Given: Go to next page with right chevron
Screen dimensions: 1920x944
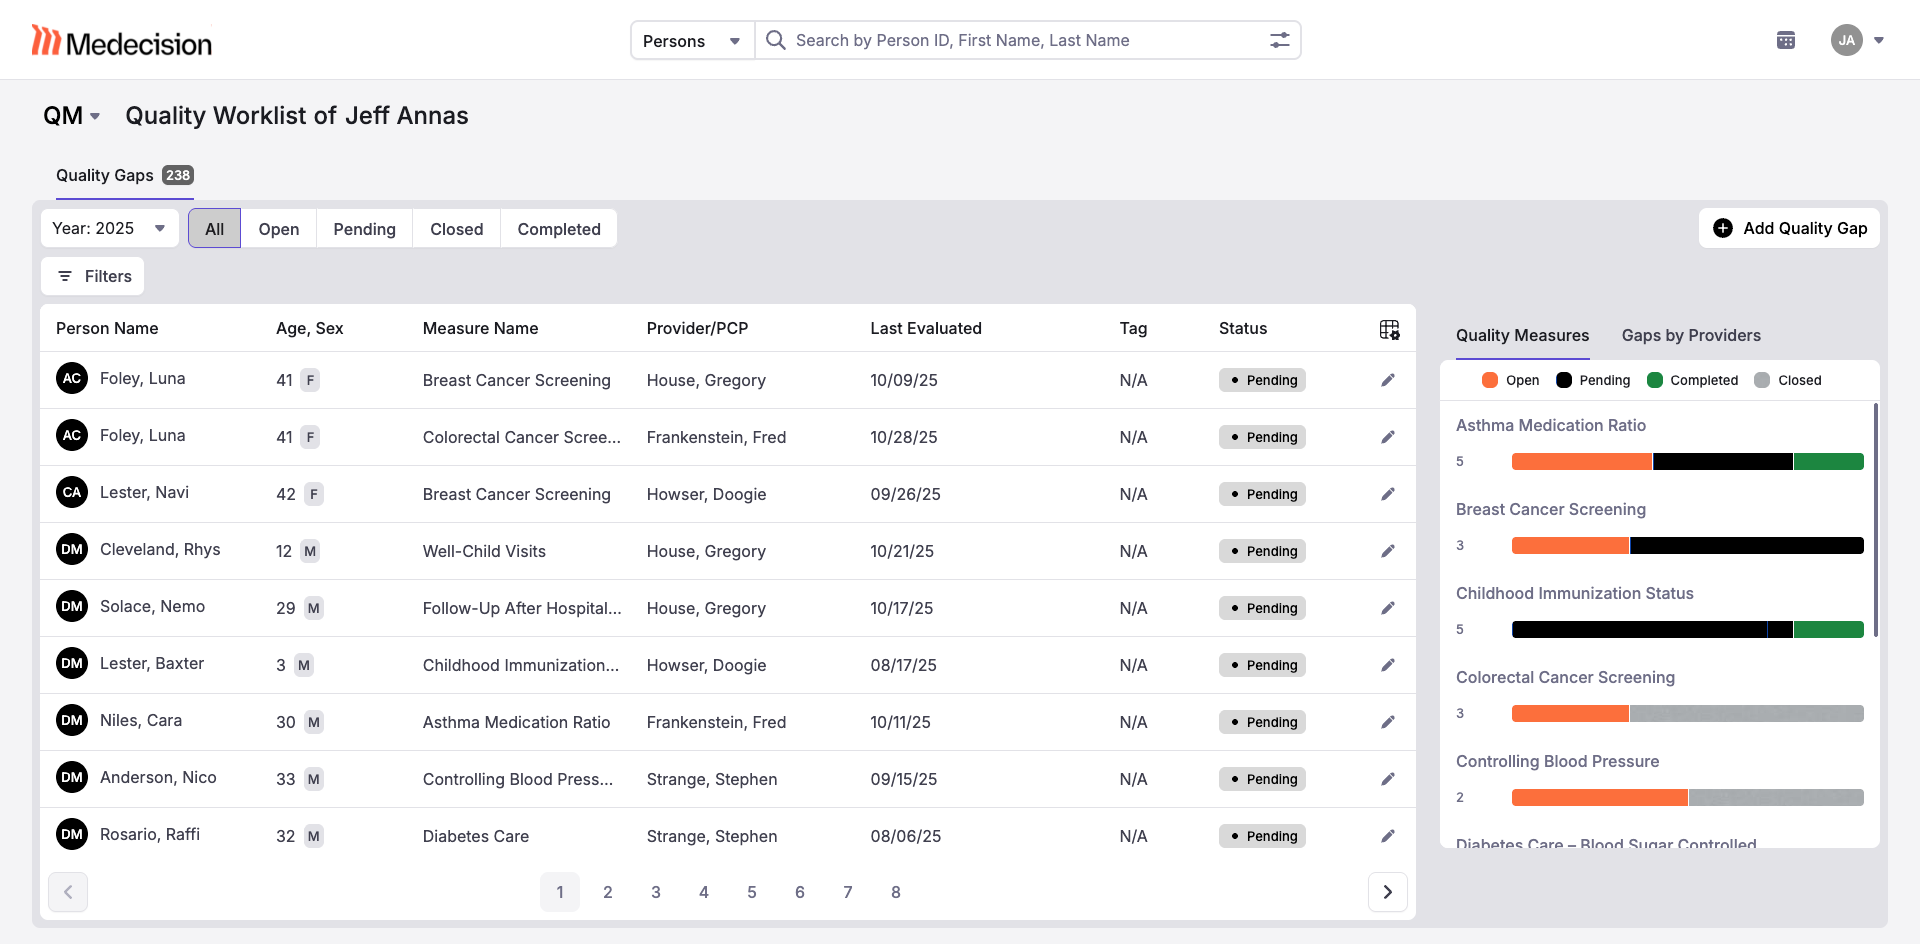Looking at the screenshot, I should [x=1387, y=892].
